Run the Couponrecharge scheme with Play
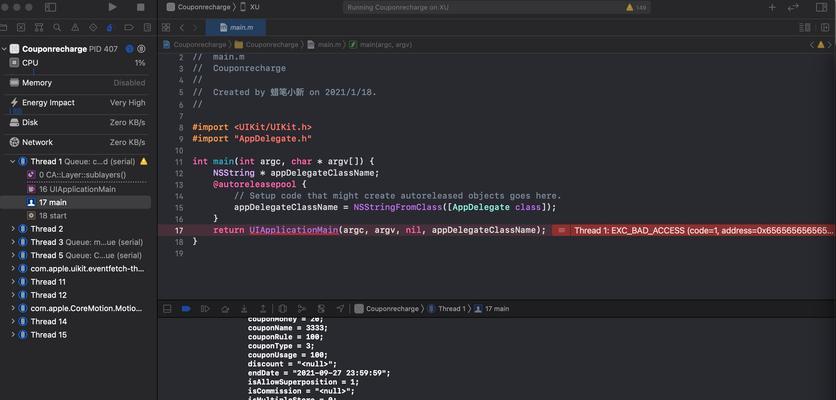The width and height of the screenshot is (836, 400). click(x=112, y=7)
